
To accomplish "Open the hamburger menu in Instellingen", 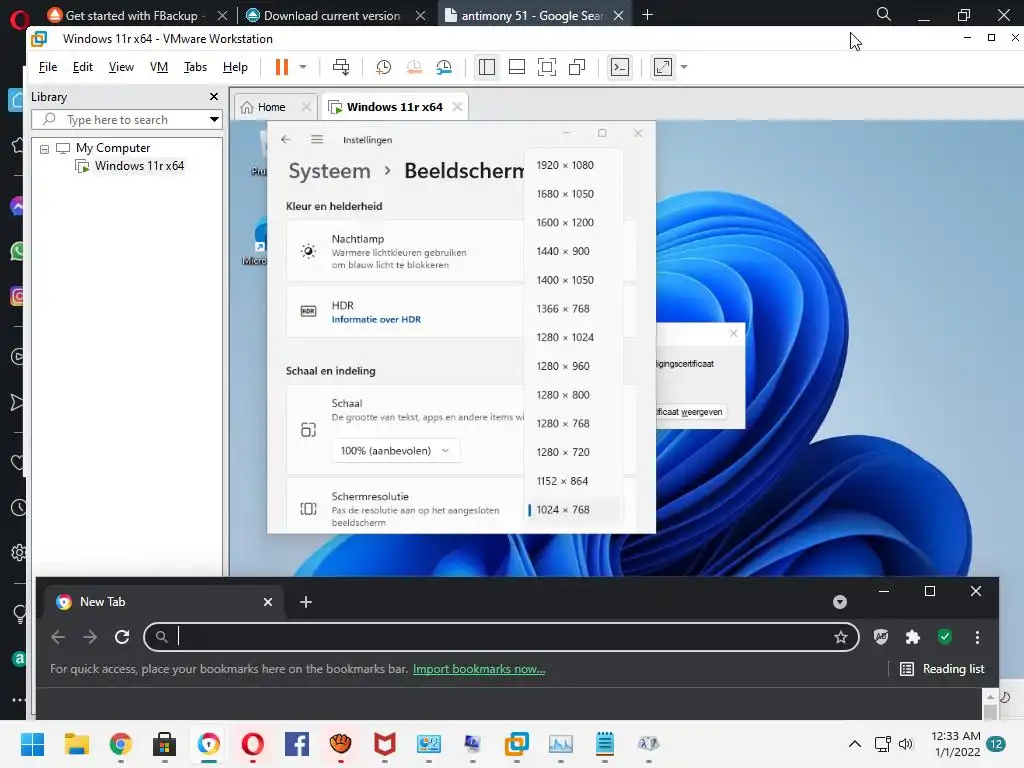I will (x=317, y=139).
